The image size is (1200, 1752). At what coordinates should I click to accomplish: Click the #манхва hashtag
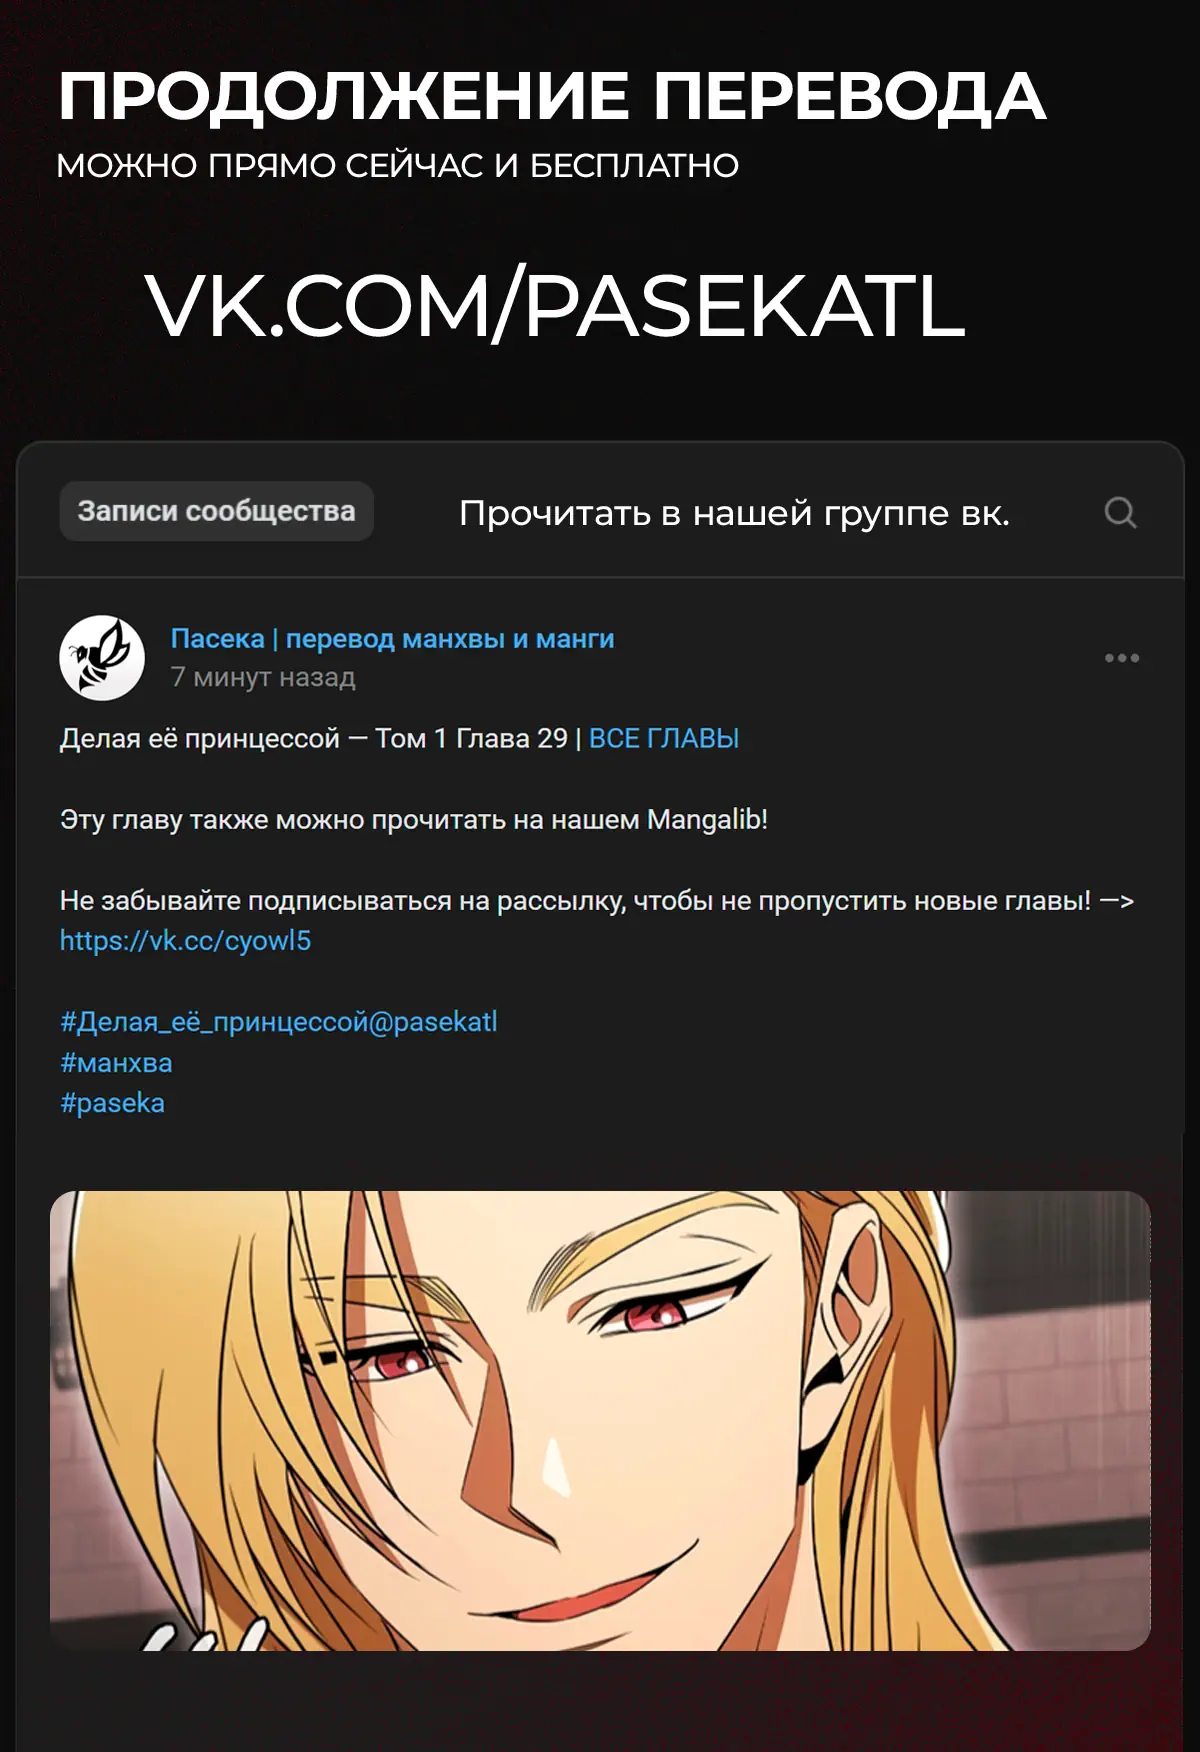tap(116, 1063)
